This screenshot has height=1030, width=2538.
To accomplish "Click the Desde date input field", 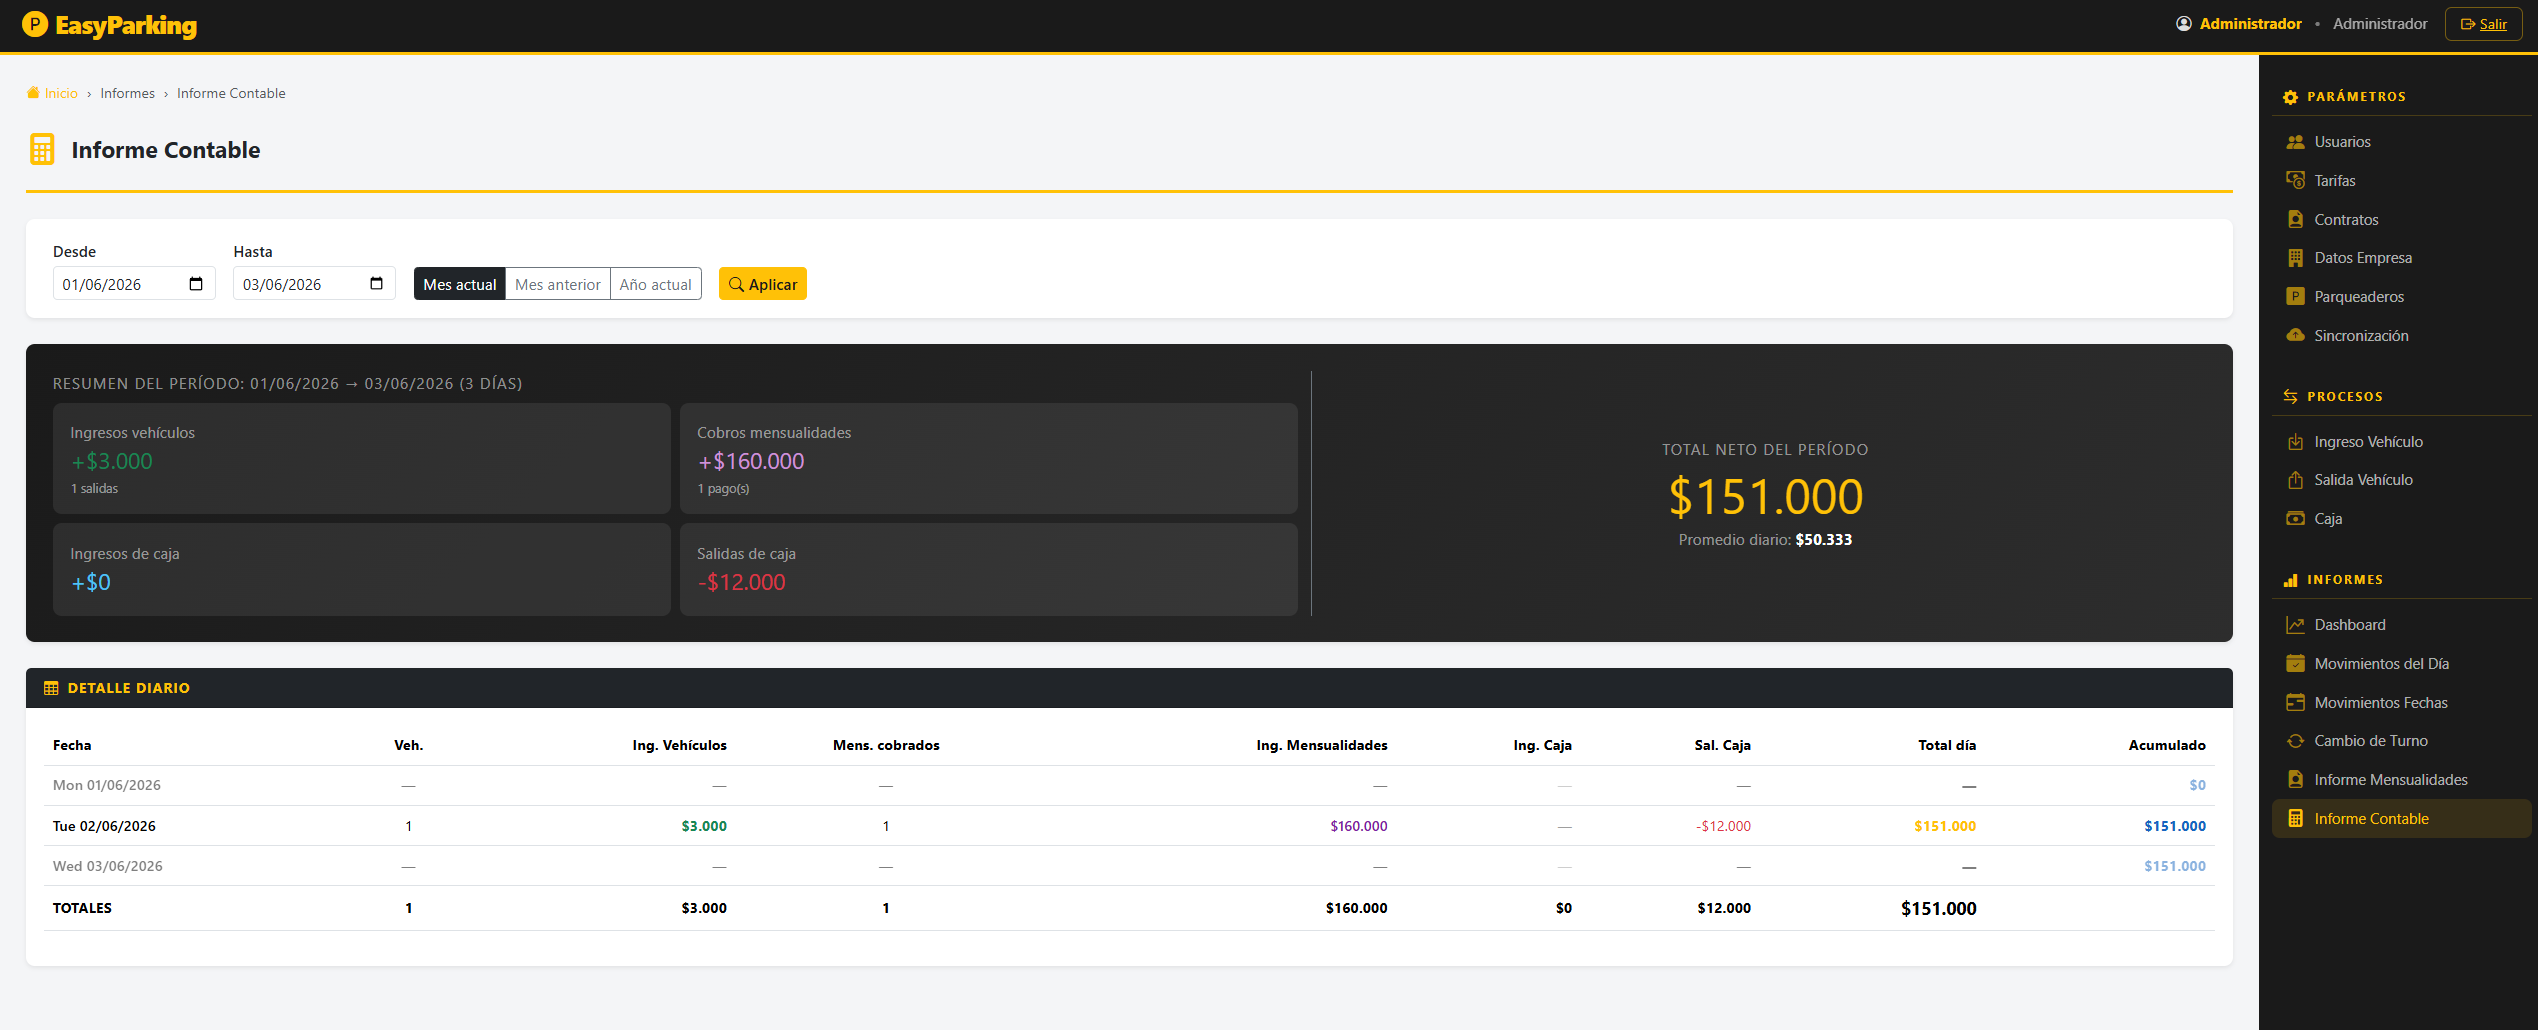I will coord(134,284).
